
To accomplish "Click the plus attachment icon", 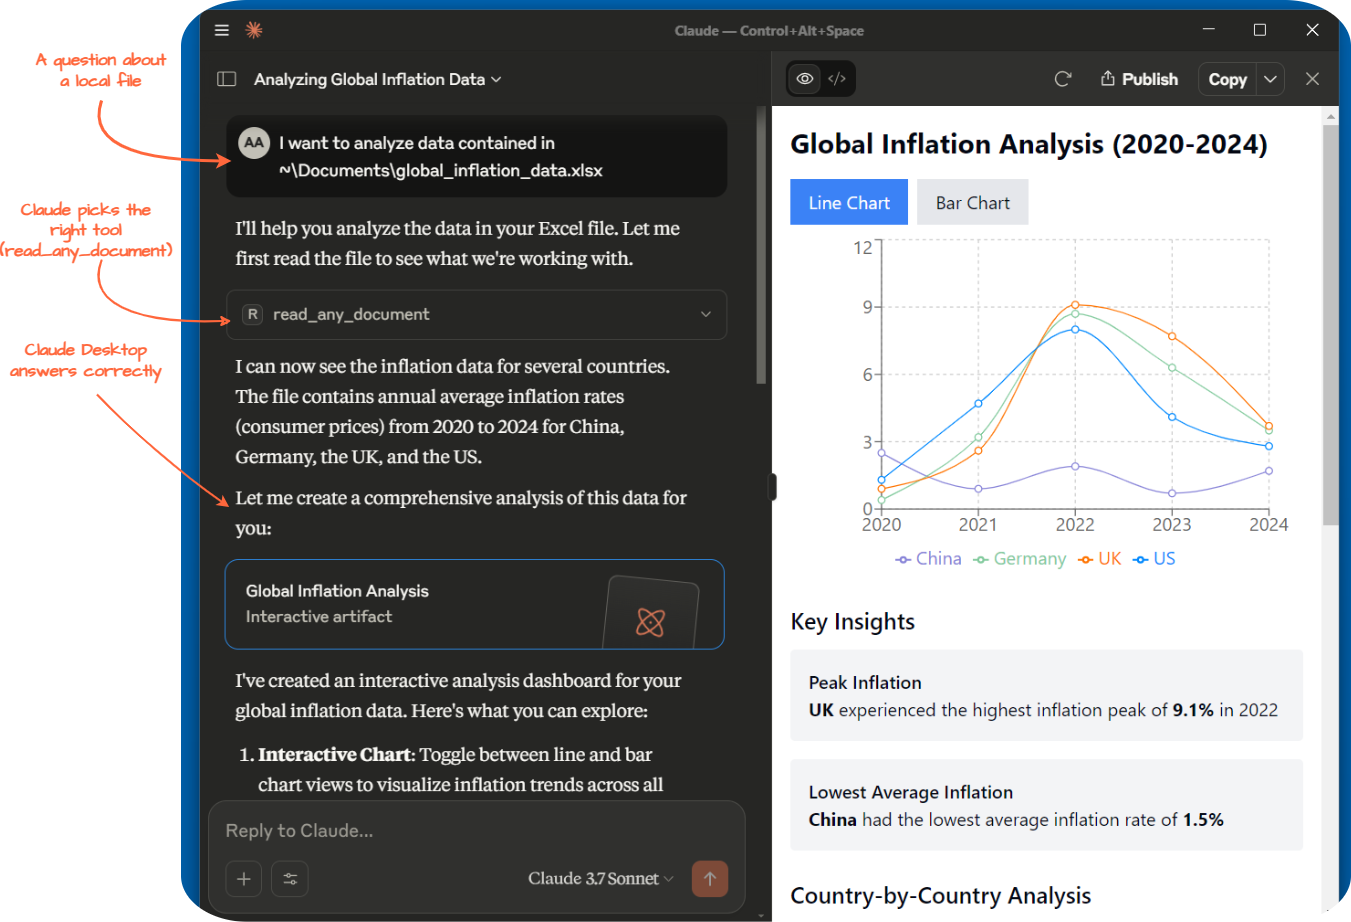I will (x=244, y=879).
